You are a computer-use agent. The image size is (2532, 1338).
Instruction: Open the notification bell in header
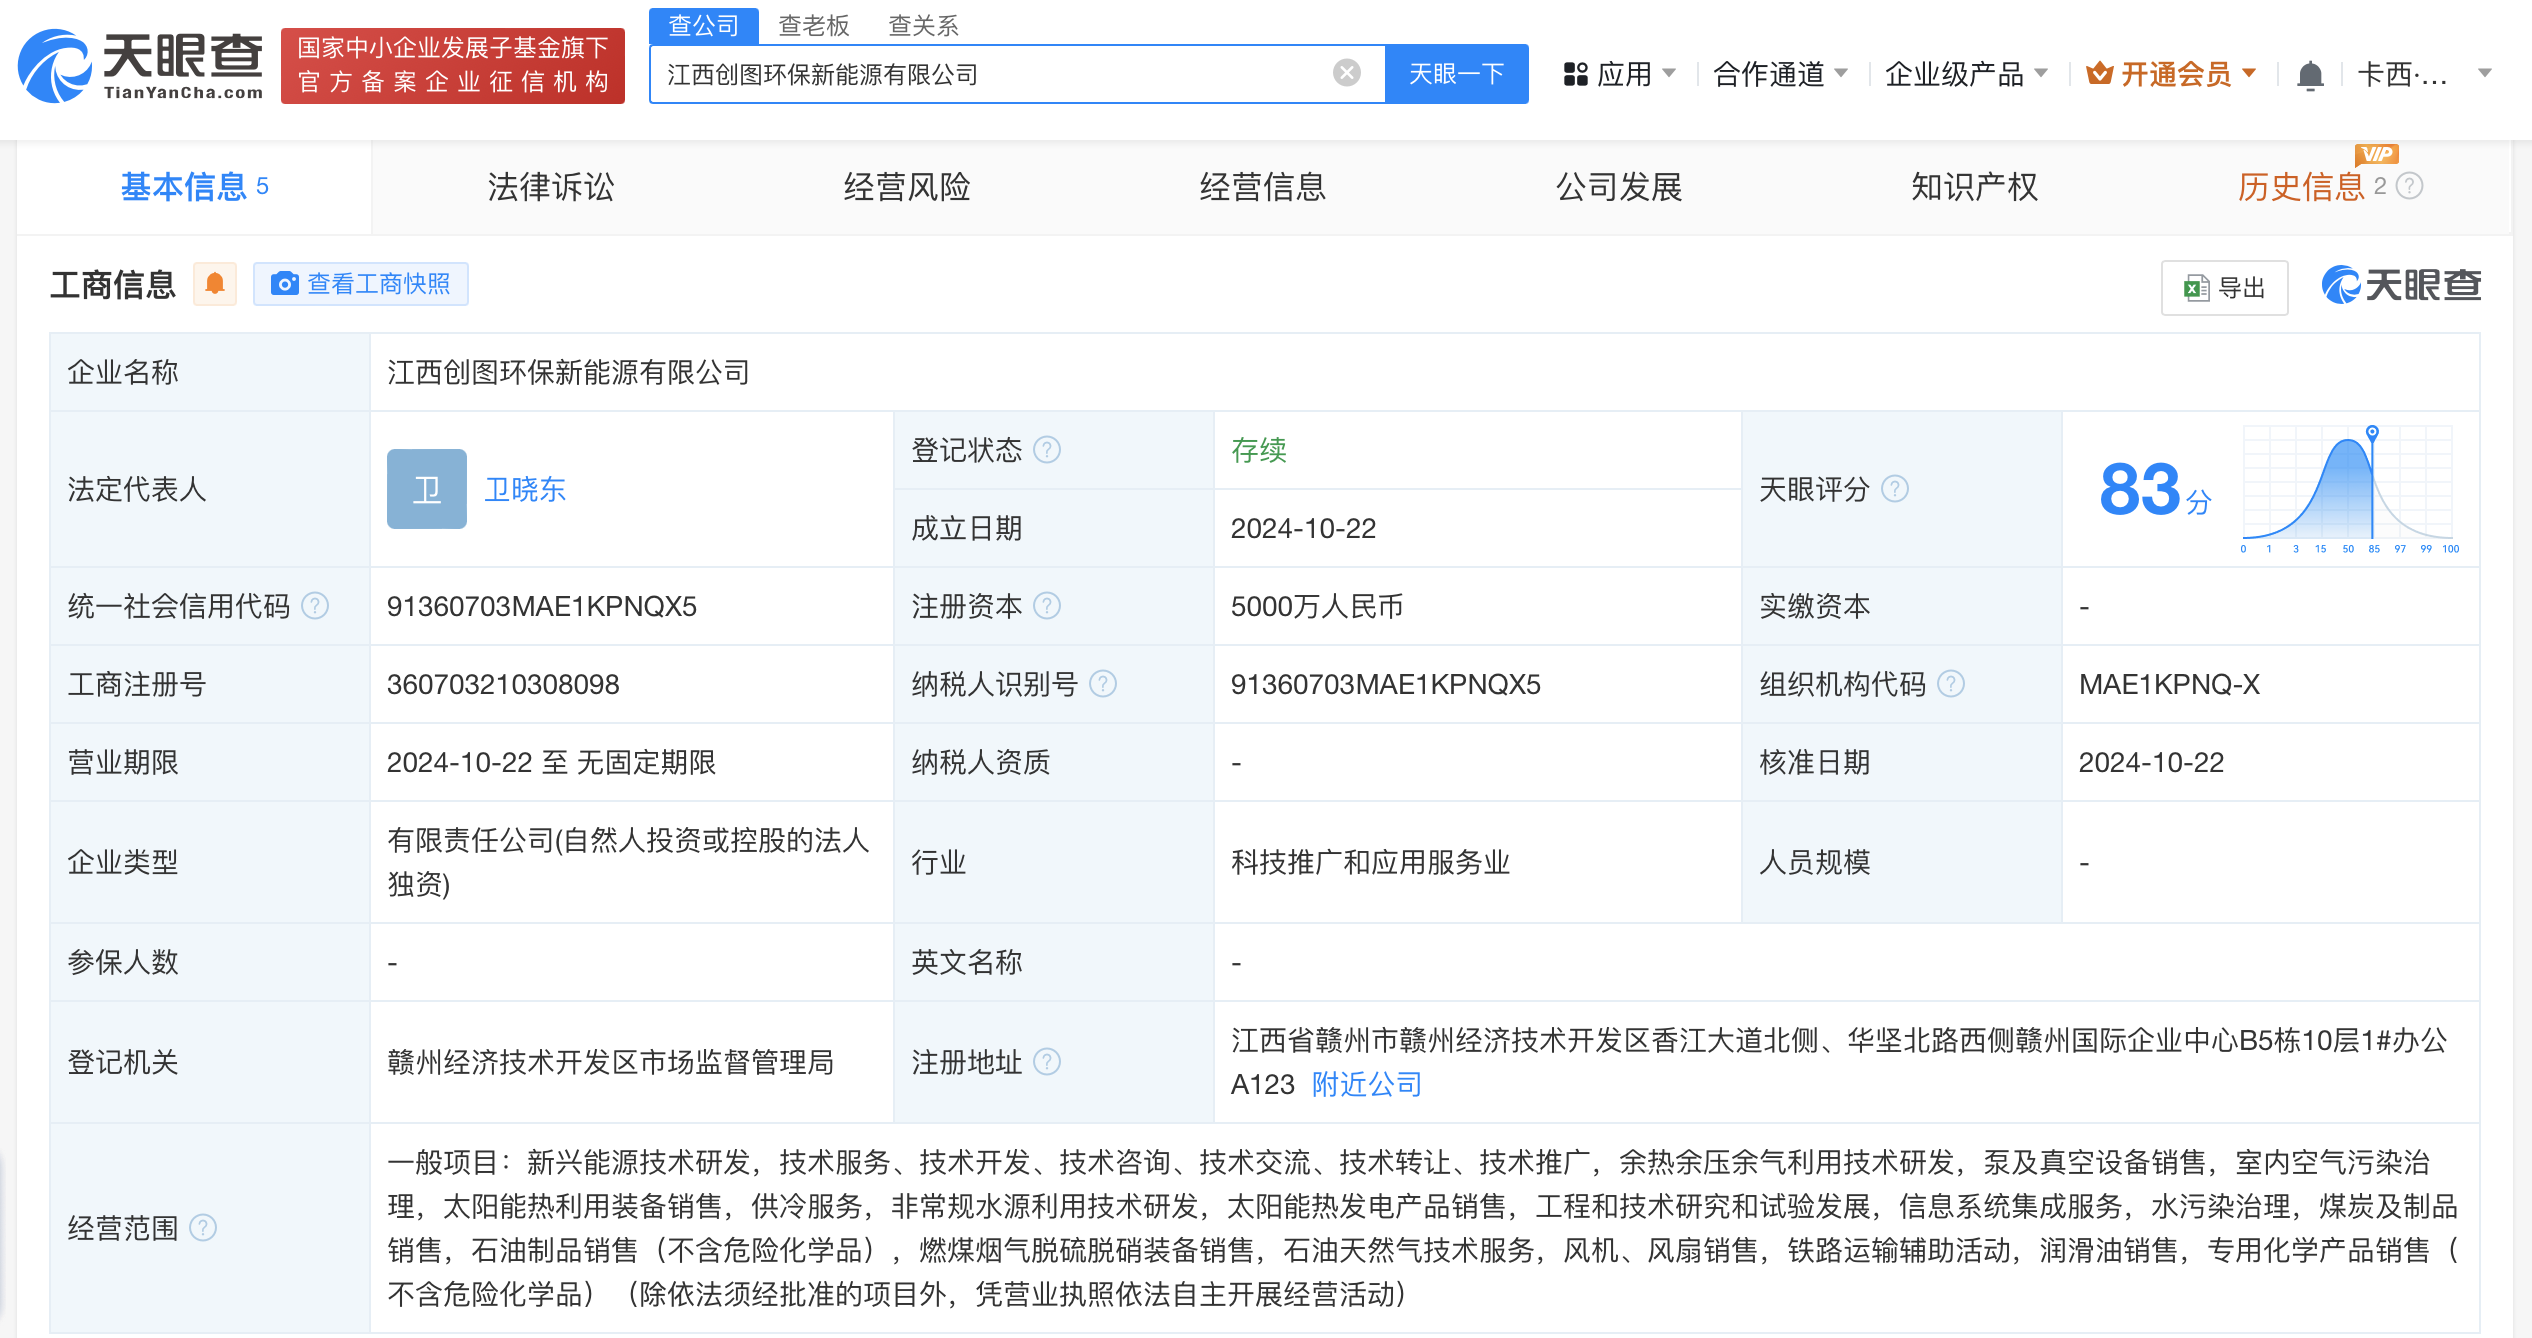pos(2310,75)
